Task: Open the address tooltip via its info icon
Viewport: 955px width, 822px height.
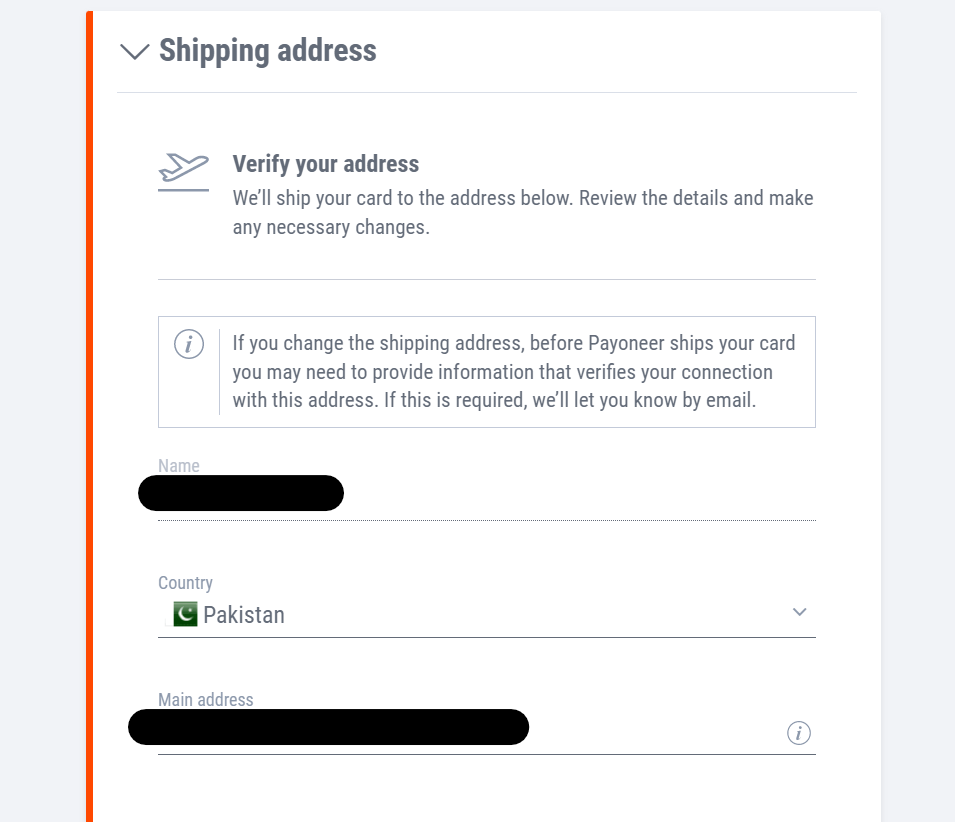Action: pyautogui.click(x=799, y=733)
